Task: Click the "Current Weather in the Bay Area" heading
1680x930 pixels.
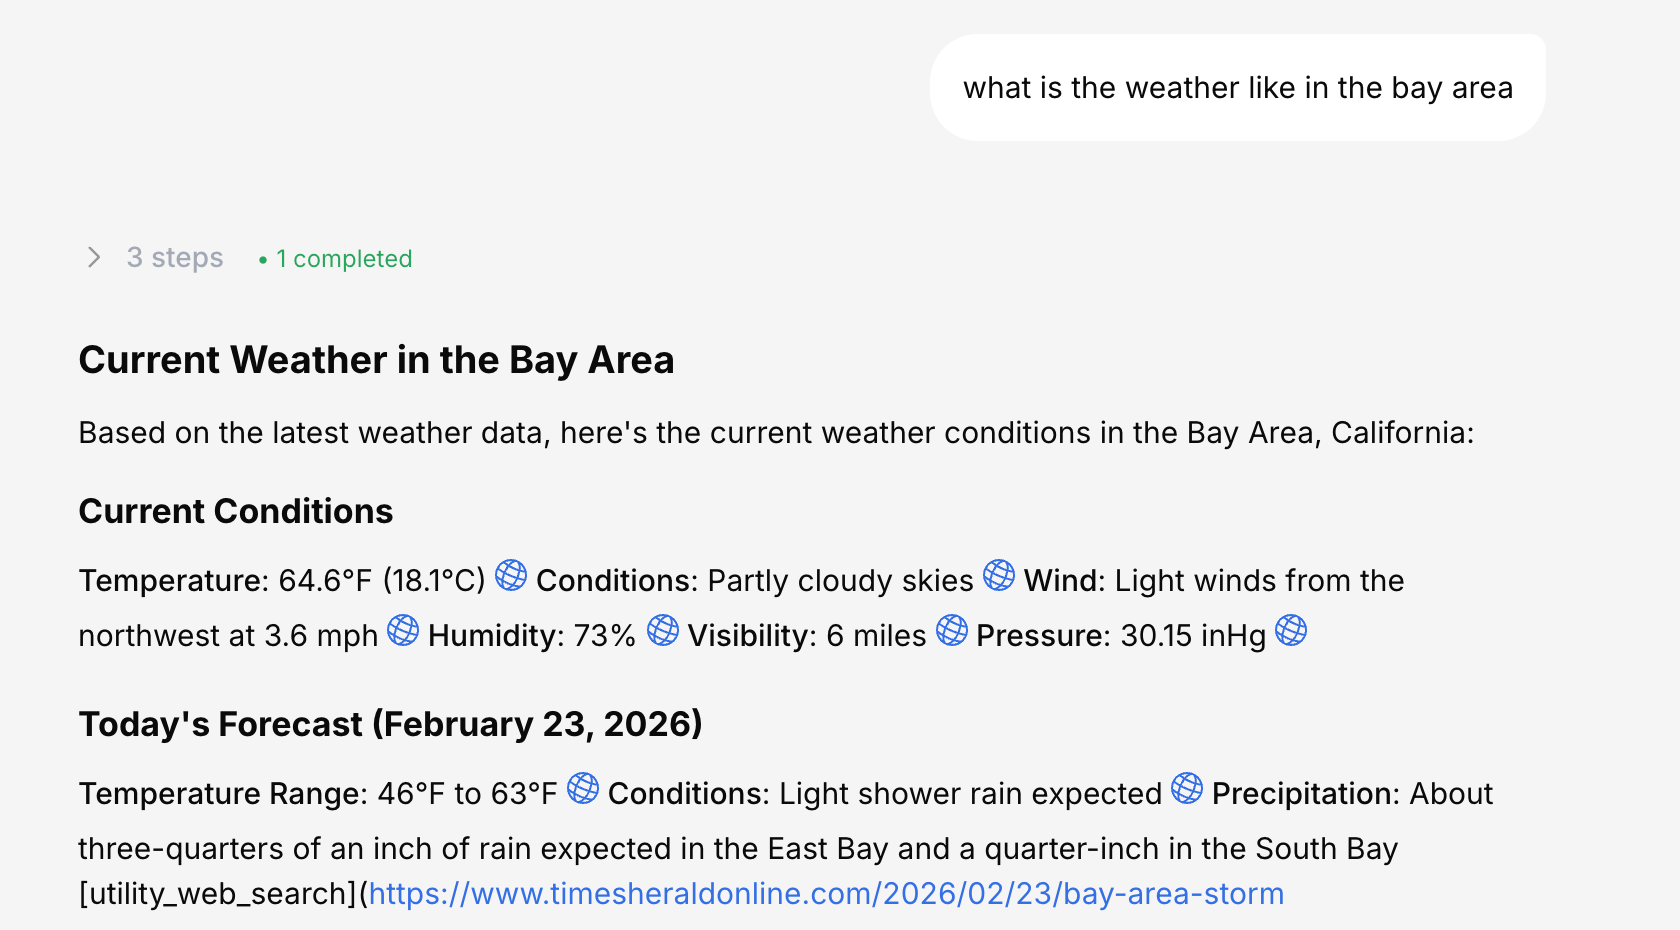Action: (x=376, y=360)
